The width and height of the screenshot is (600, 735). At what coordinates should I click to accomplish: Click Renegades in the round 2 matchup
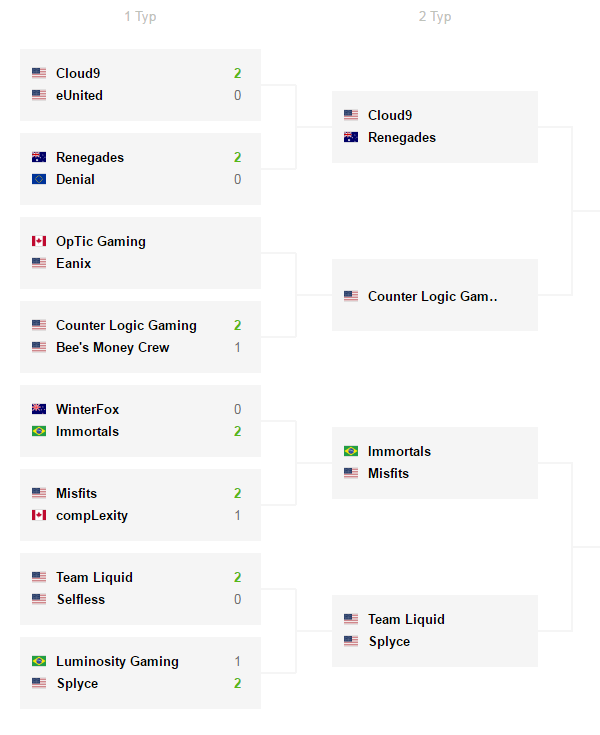(x=402, y=138)
